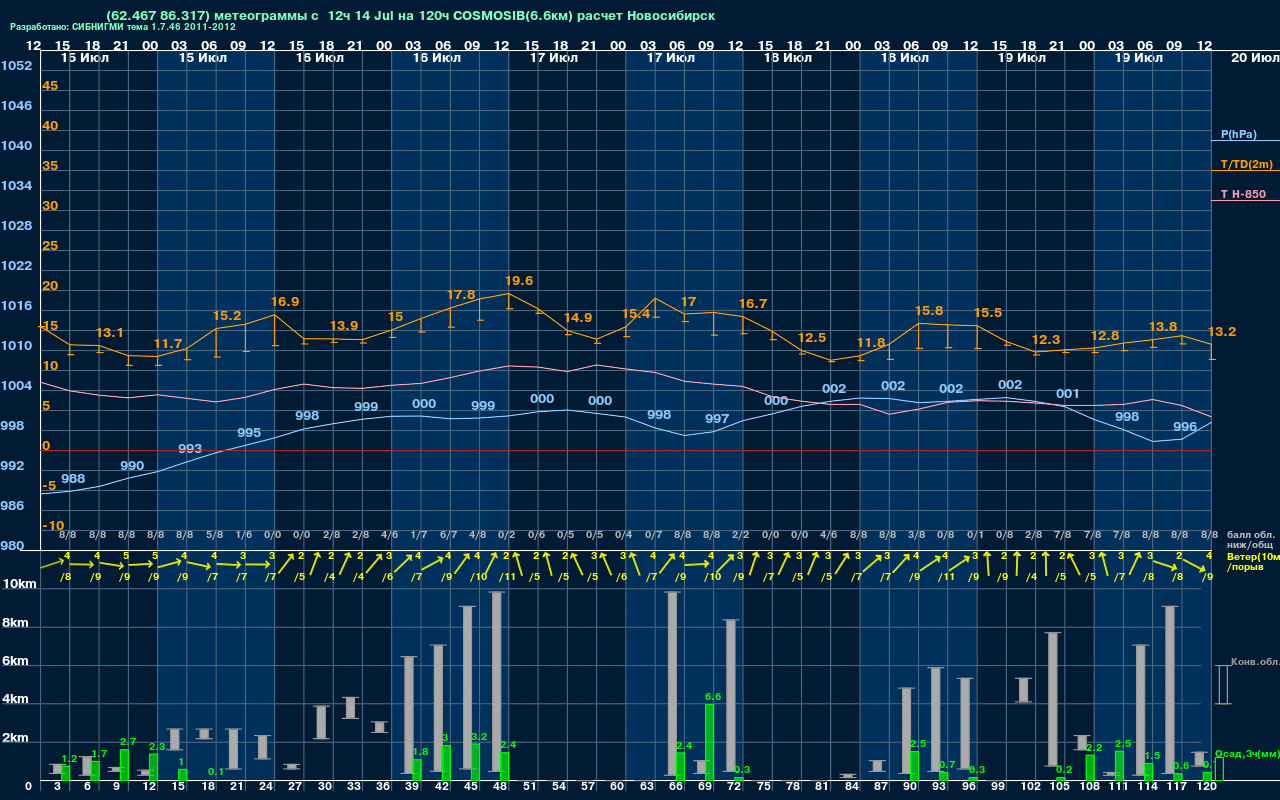Select the Конв.обл. legend label
1280x800 pixels.
tap(1254, 663)
